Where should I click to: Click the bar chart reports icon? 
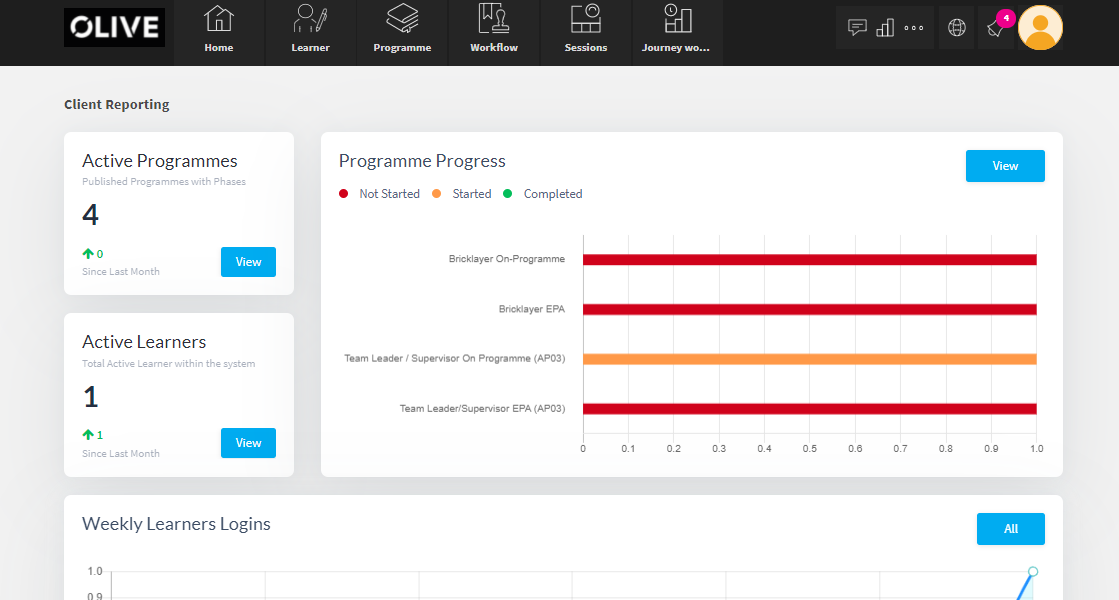[884, 27]
